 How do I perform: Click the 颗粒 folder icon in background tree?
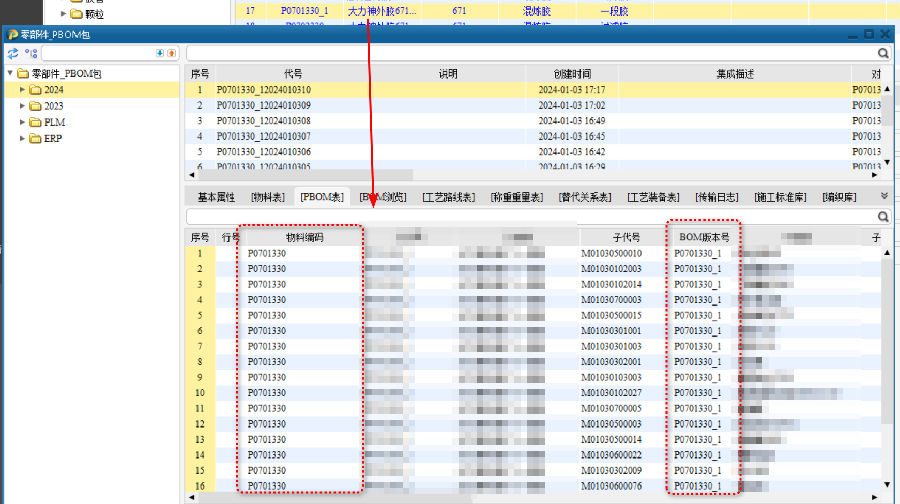click(x=76, y=13)
